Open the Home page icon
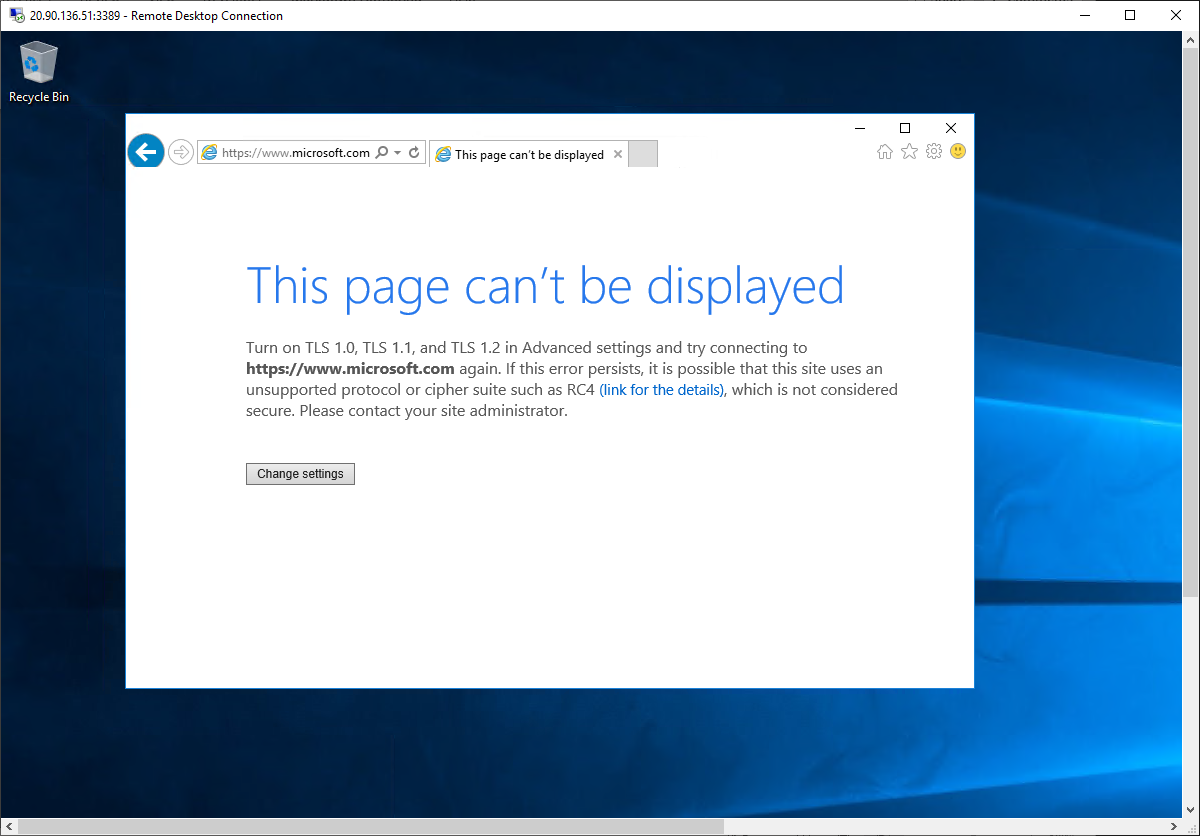Viewport: 1200px width, 836px height. click(885, 151)
